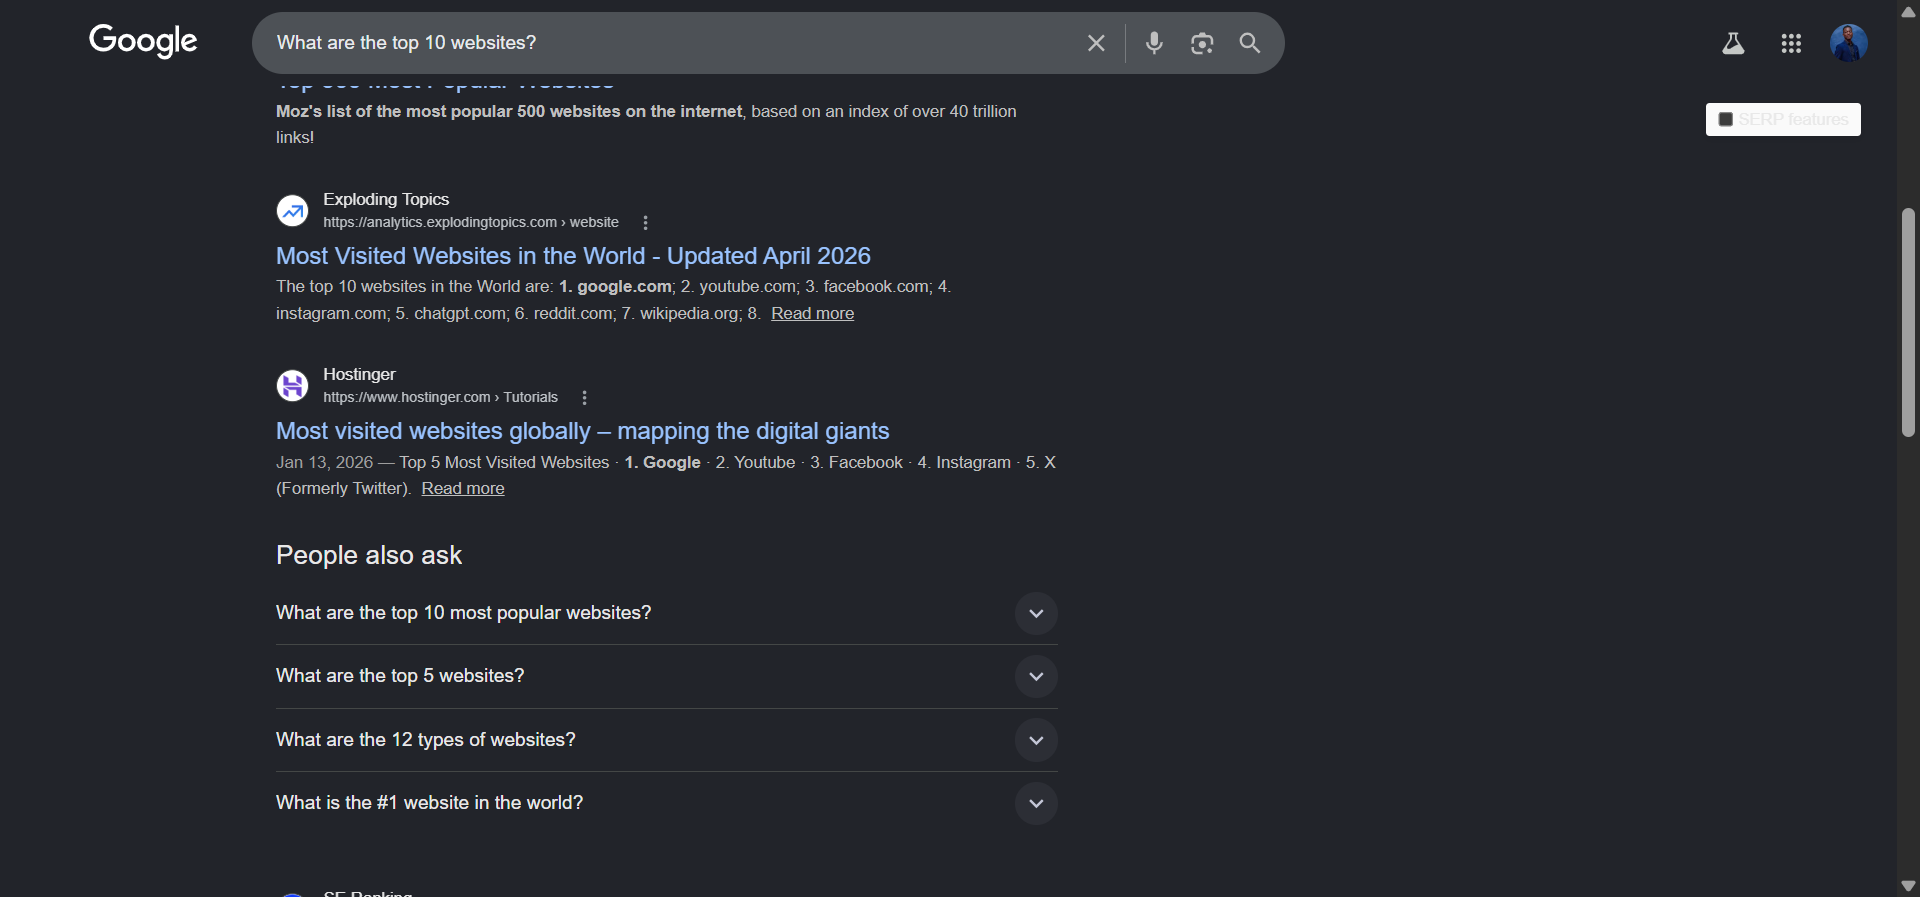The height and width of the screenshot is (897, 1920).
Task: Open Search by image camera icon
Action: pyautogui.click(x=1202, y=43)
